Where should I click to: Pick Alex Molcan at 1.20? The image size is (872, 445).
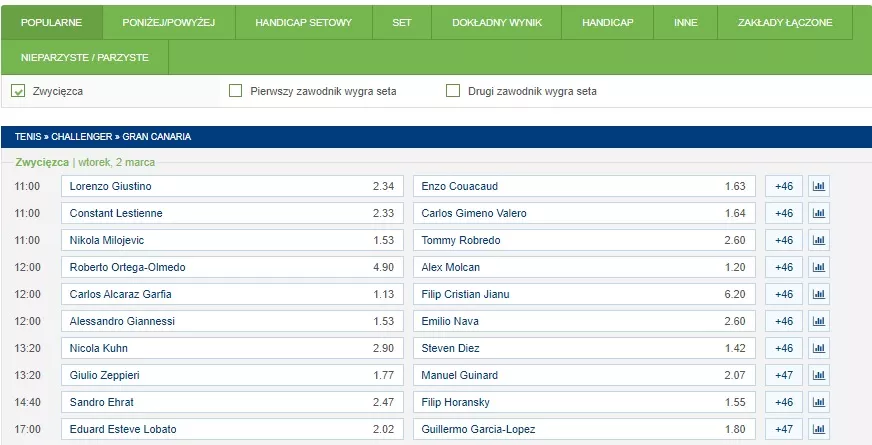584,267
